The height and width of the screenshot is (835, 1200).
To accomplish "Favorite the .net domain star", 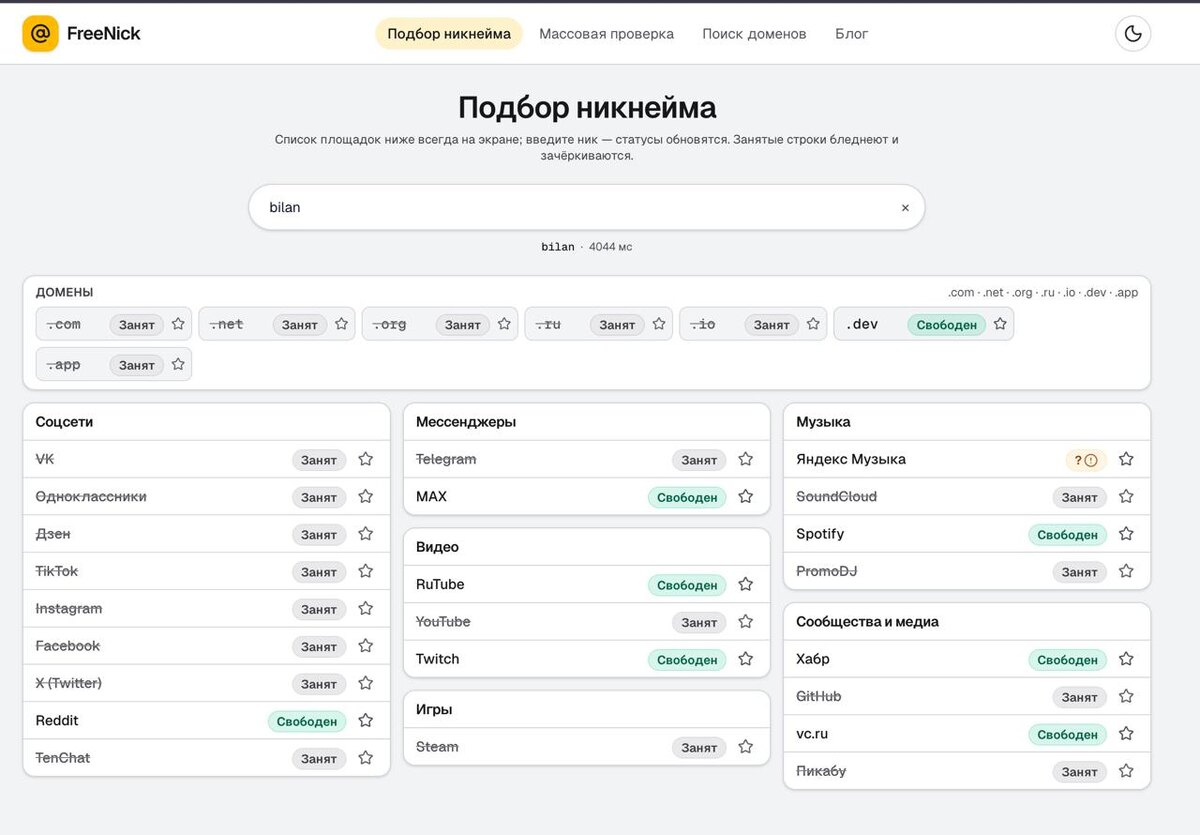I will click(x=341, y=324).
